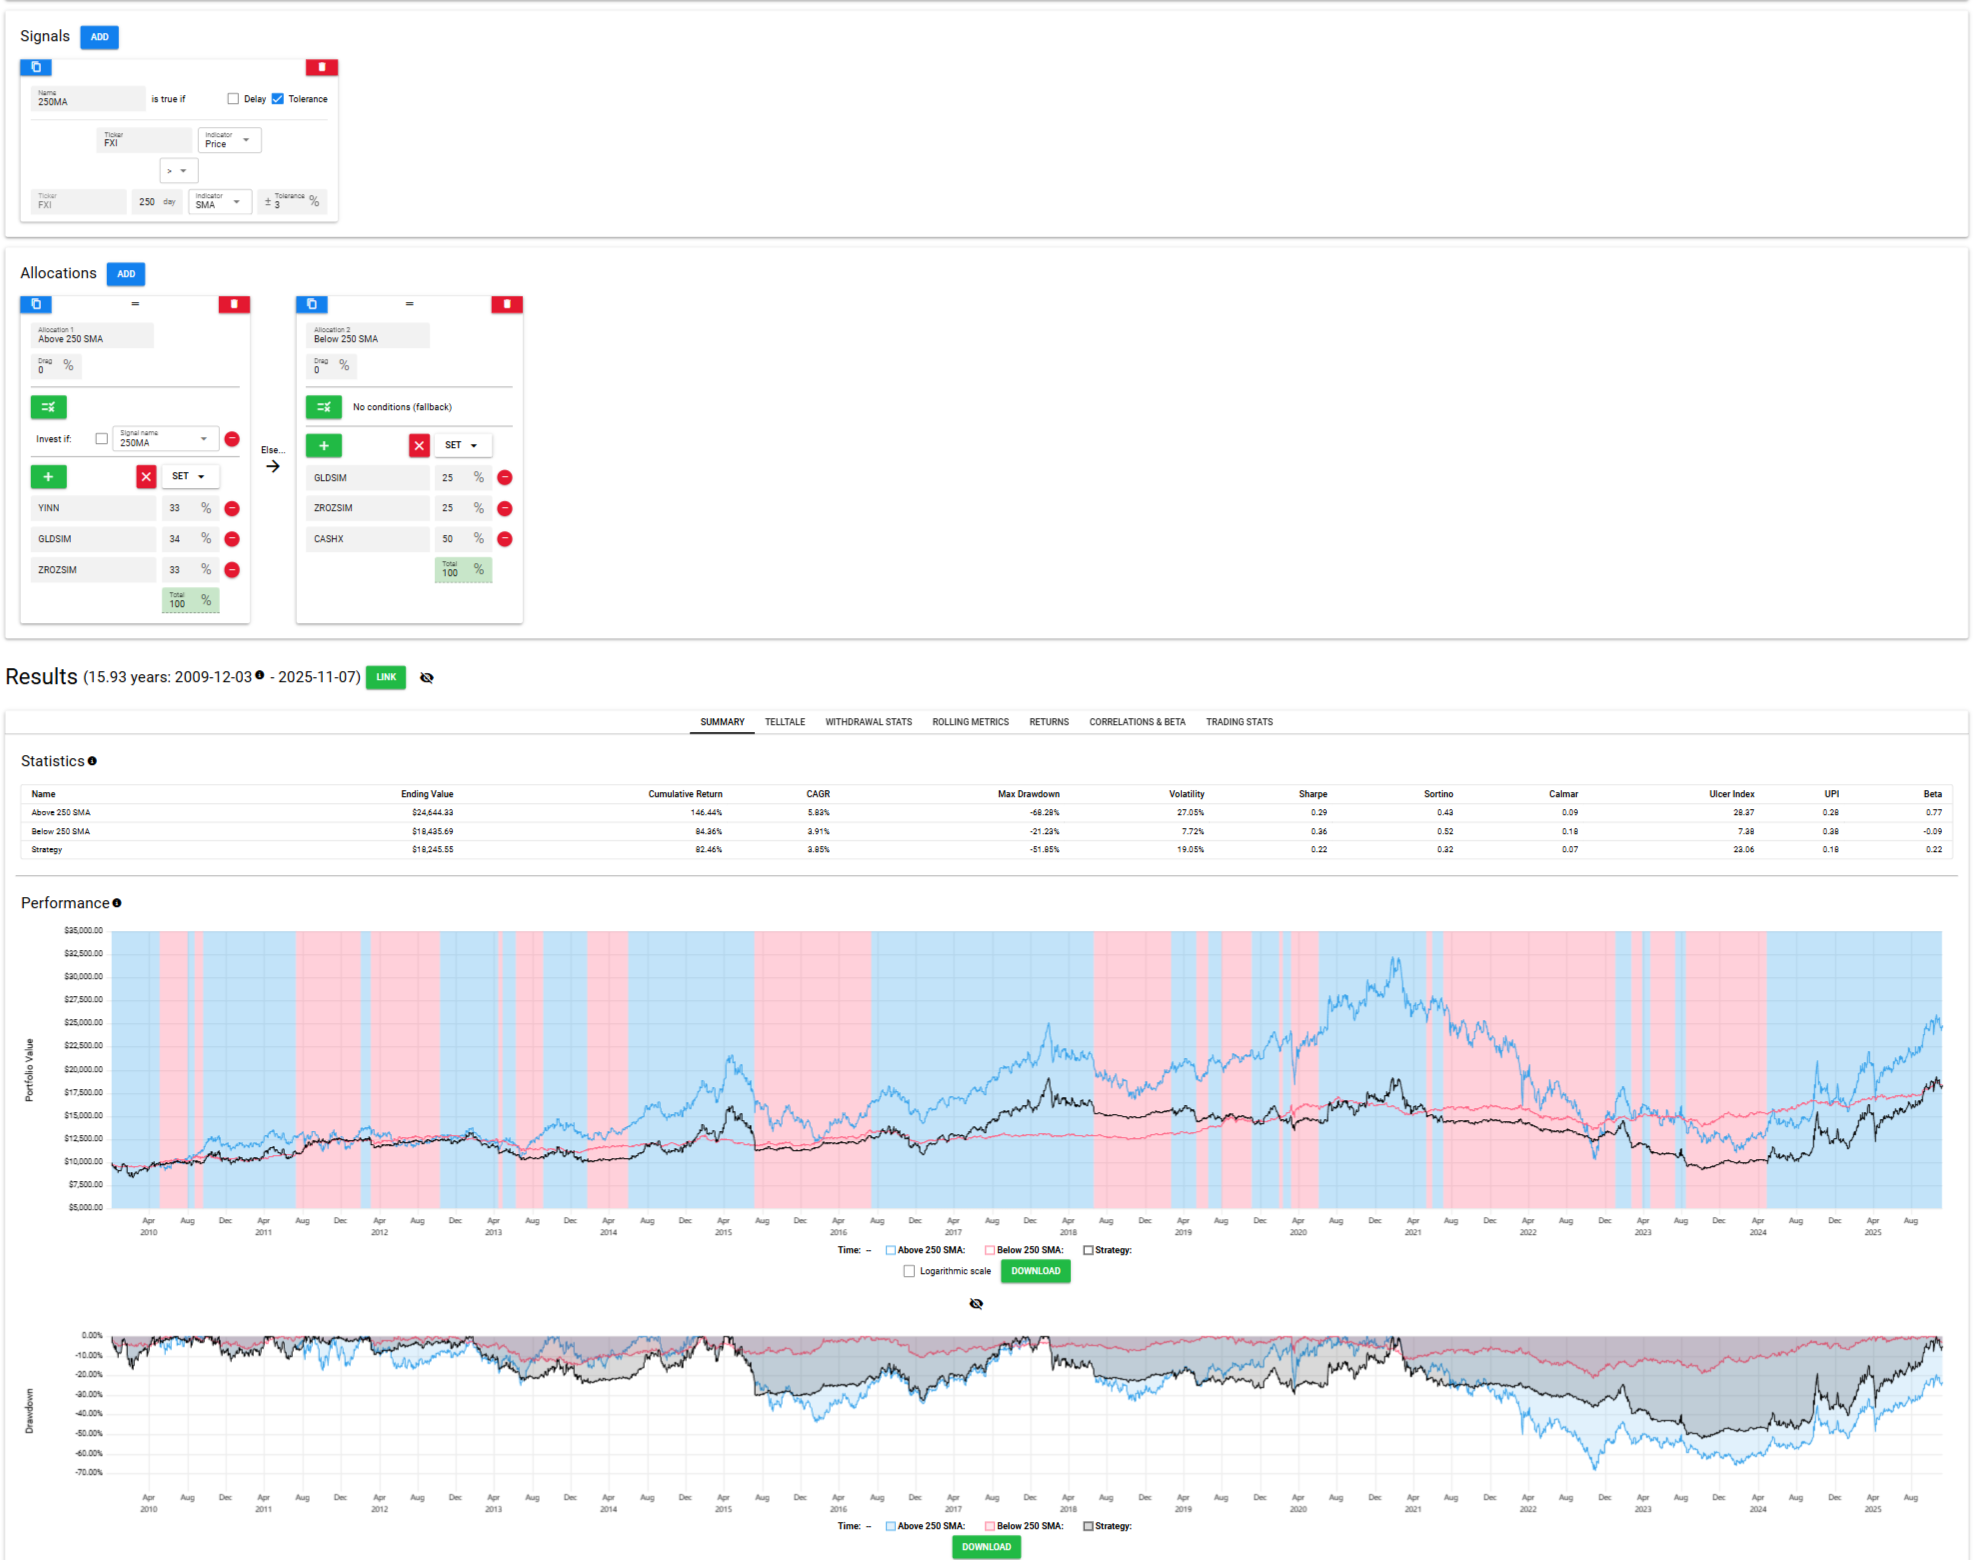Click the green LINK button
The image size is (1977, 1560).
(386, 677)
